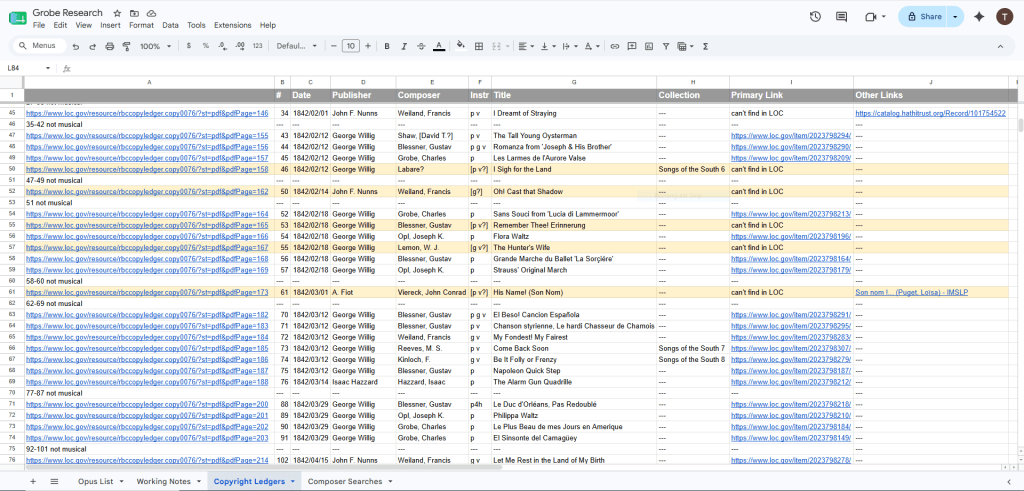Open the Insert menu
The width and height of the screenshot is (1024, 491).
pos(110,25)
